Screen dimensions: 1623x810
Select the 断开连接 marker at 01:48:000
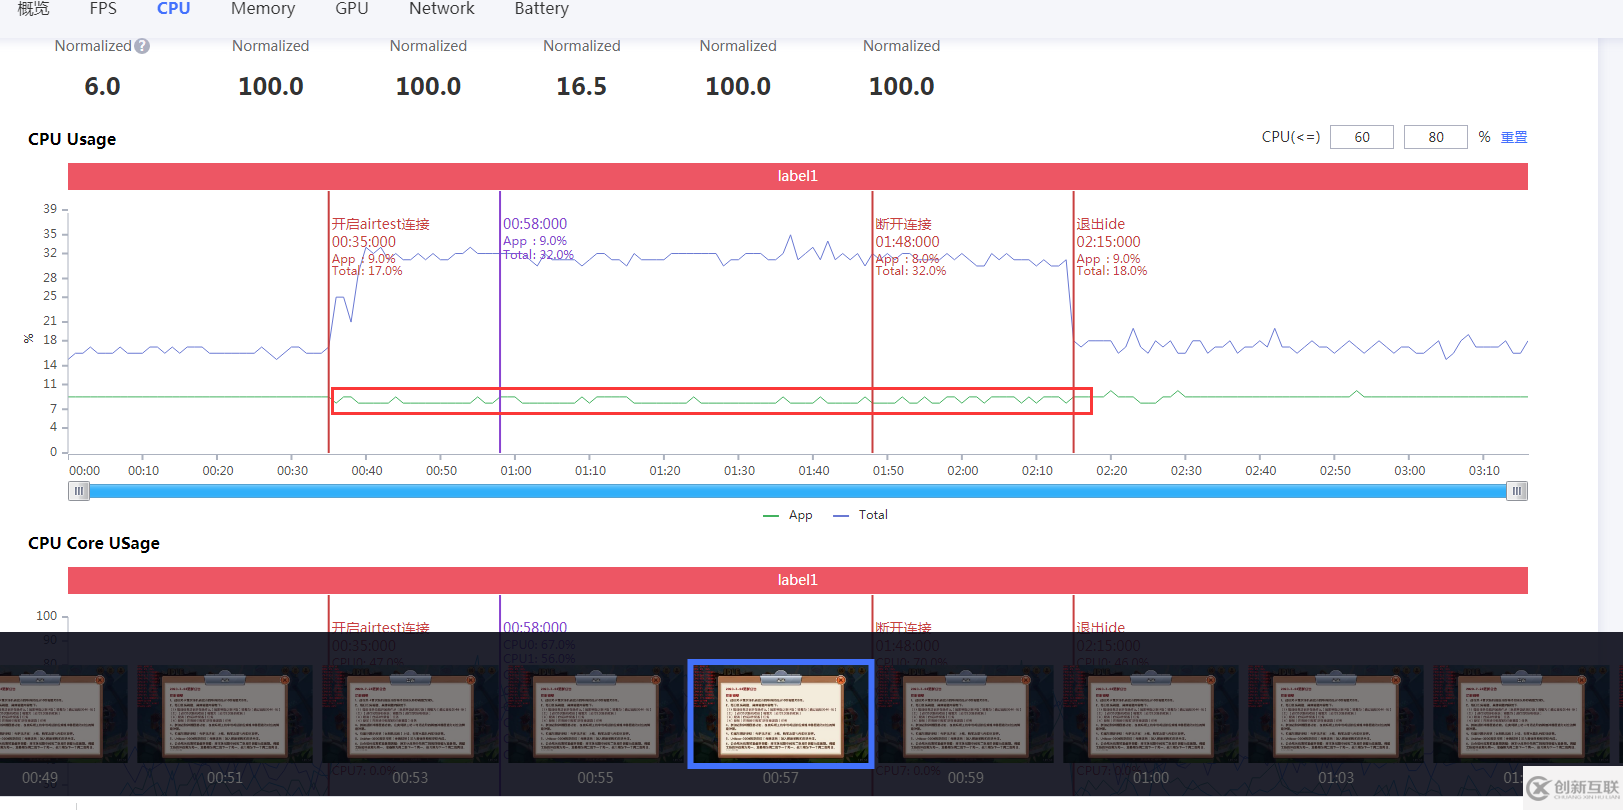pyautogui.click(x=904, y=224)
